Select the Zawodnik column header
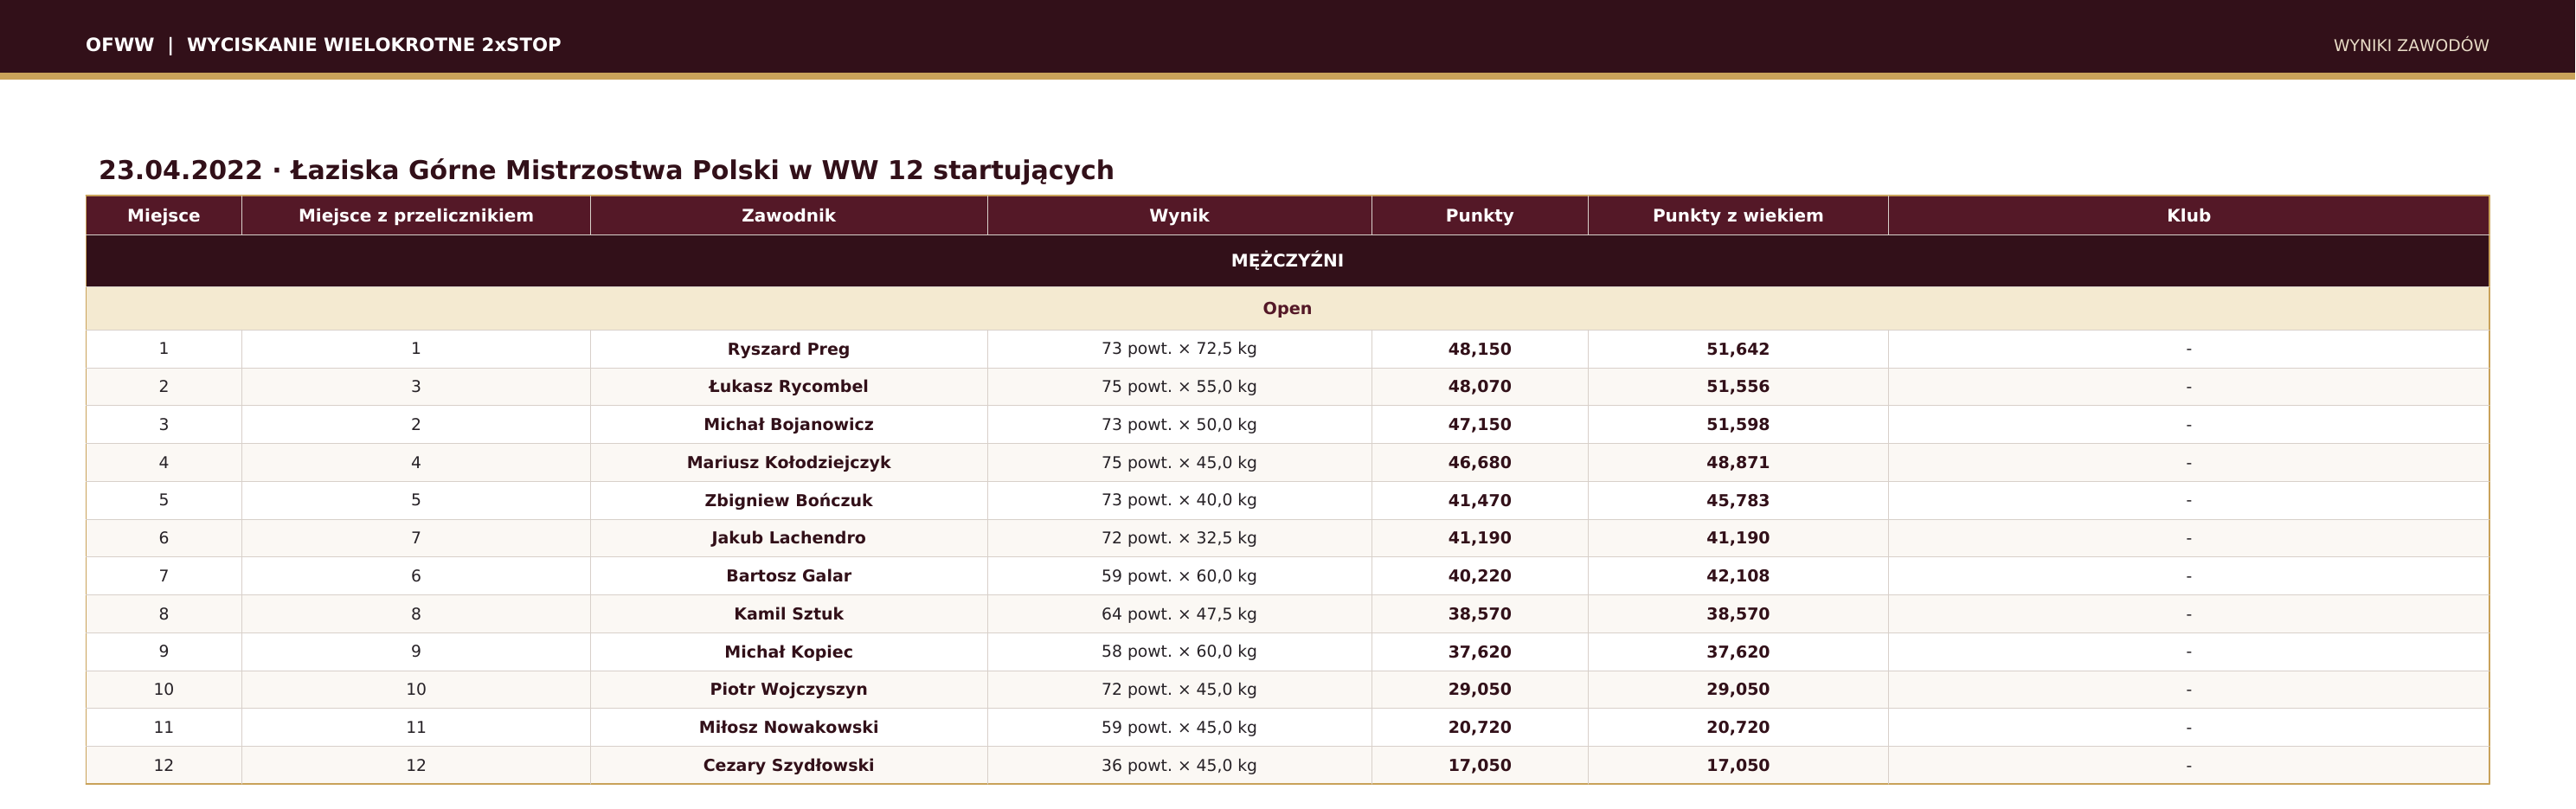Screen dimensions: 2576x809 click(789, 216)
